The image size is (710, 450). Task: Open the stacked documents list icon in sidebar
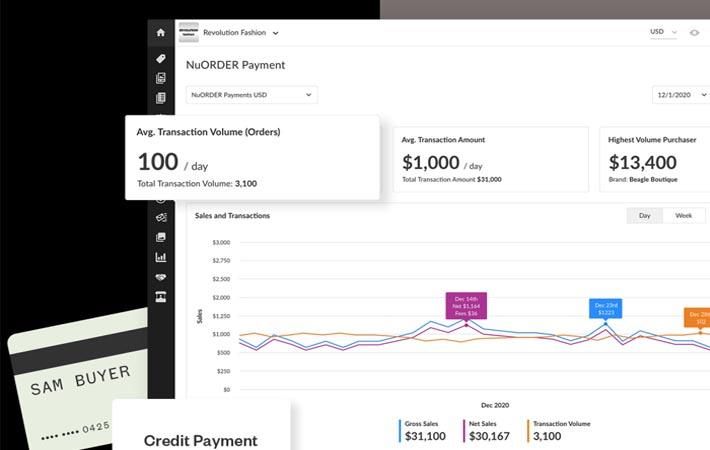(x=161, y=98)
